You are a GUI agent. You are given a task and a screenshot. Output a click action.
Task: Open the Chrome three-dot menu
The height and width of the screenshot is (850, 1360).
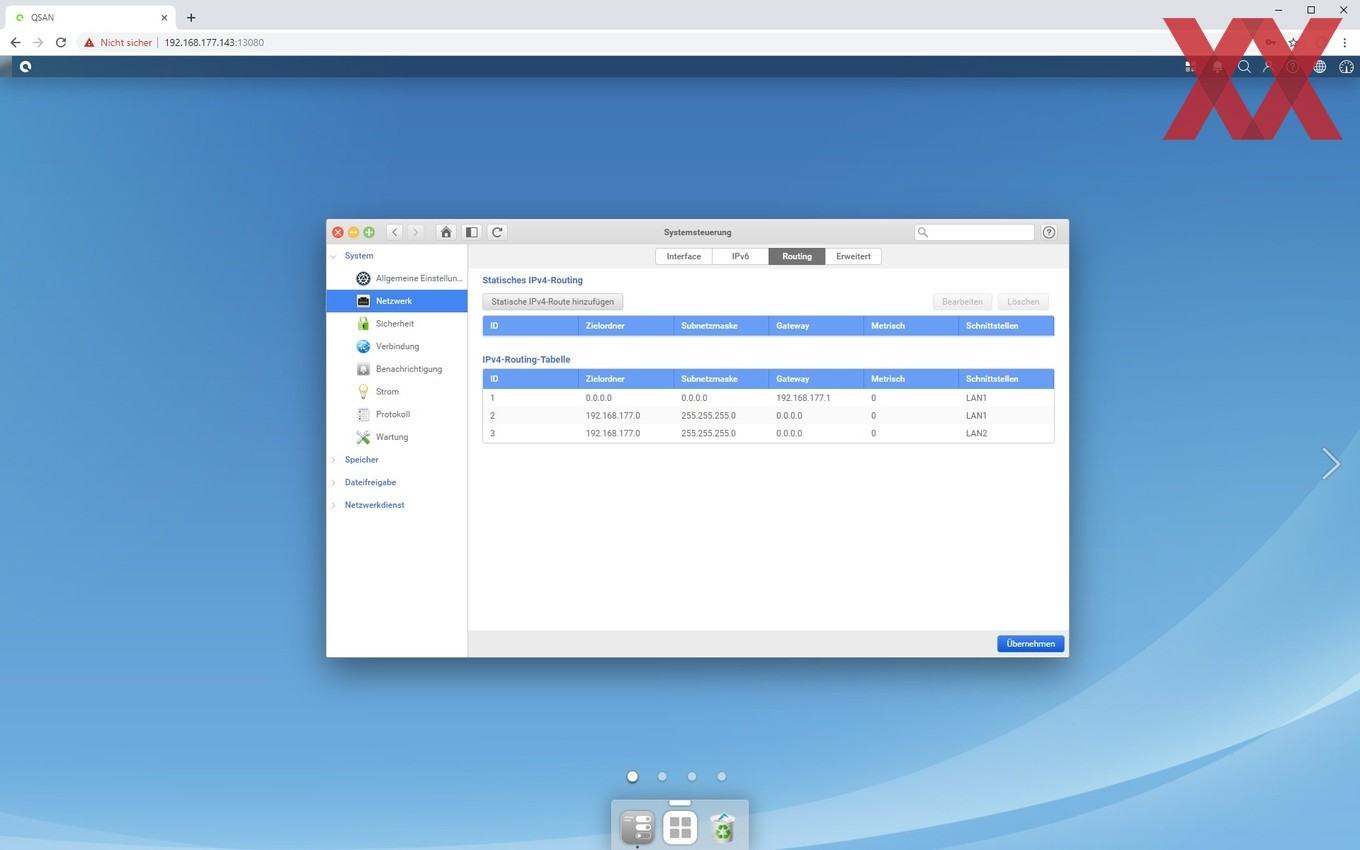tap(1345, 43)
